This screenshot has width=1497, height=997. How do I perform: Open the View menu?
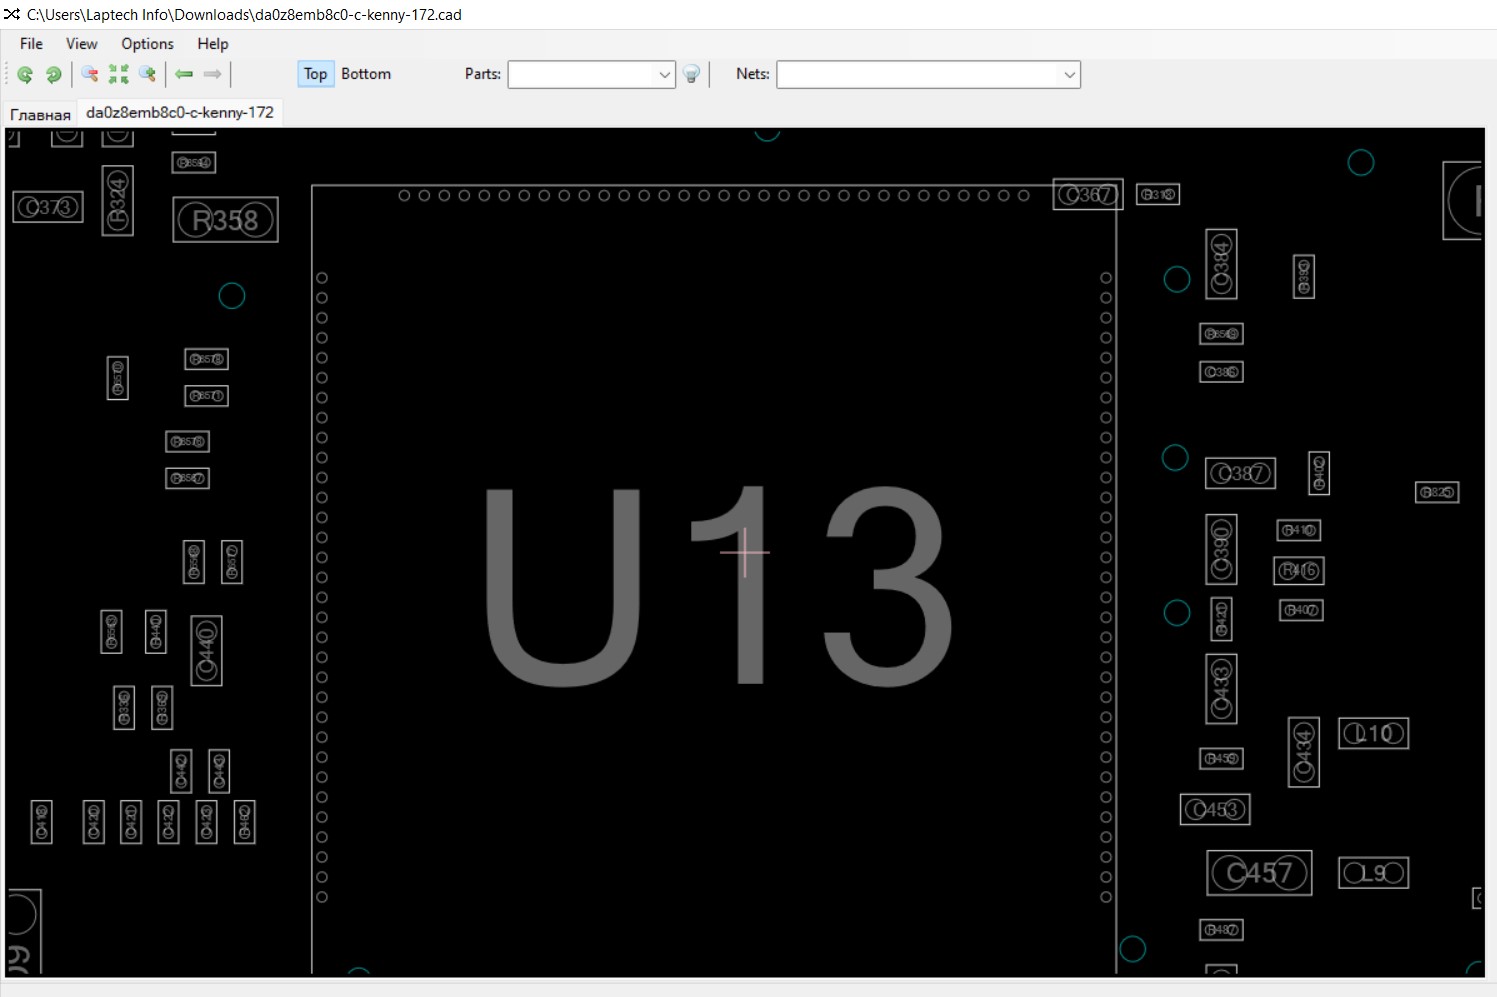[82, 44]
